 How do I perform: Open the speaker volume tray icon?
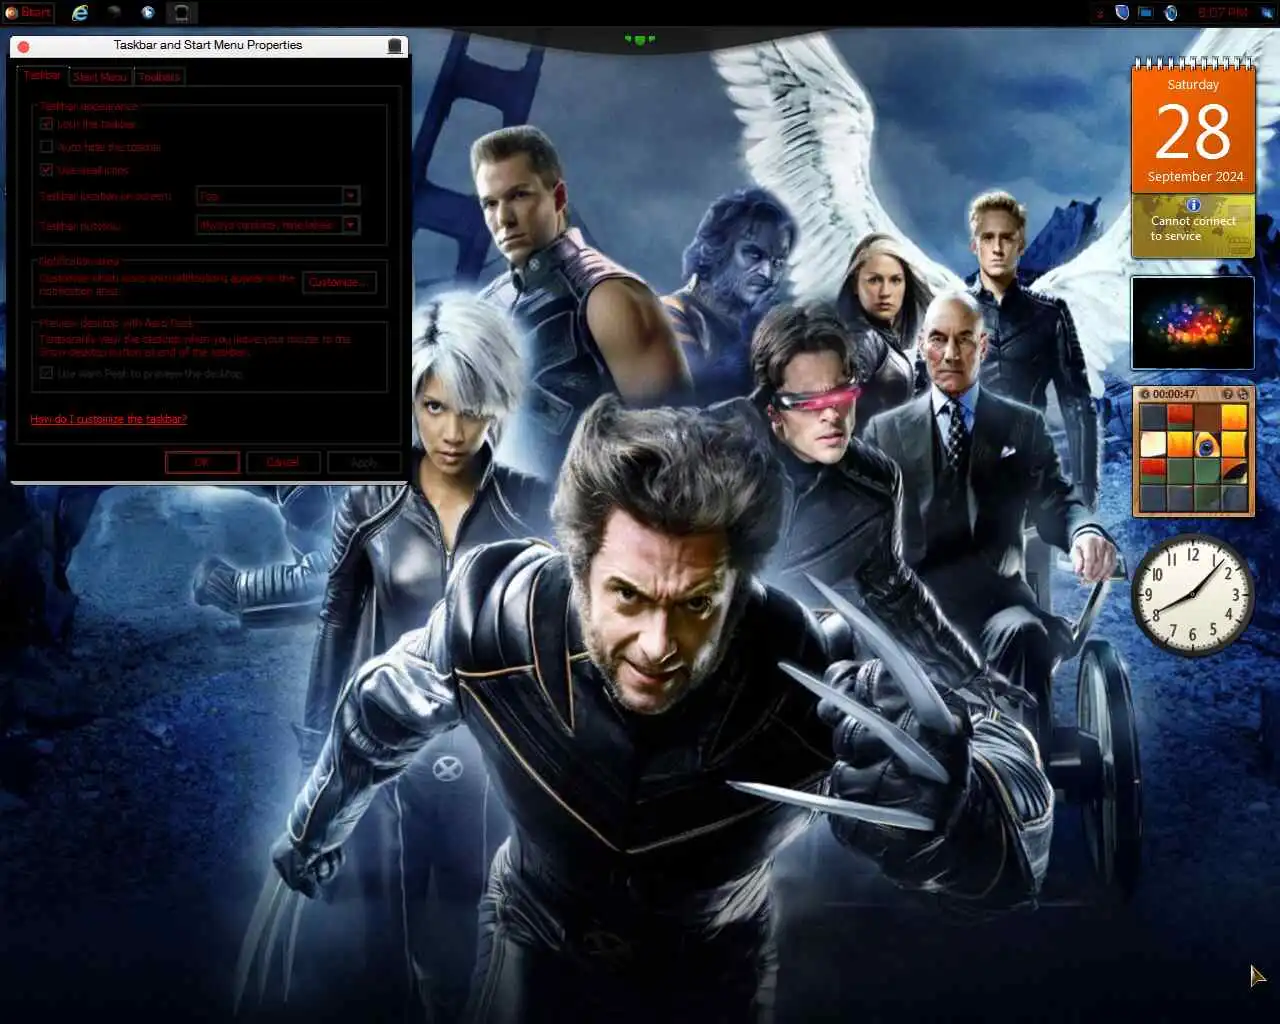(1171, 13)
